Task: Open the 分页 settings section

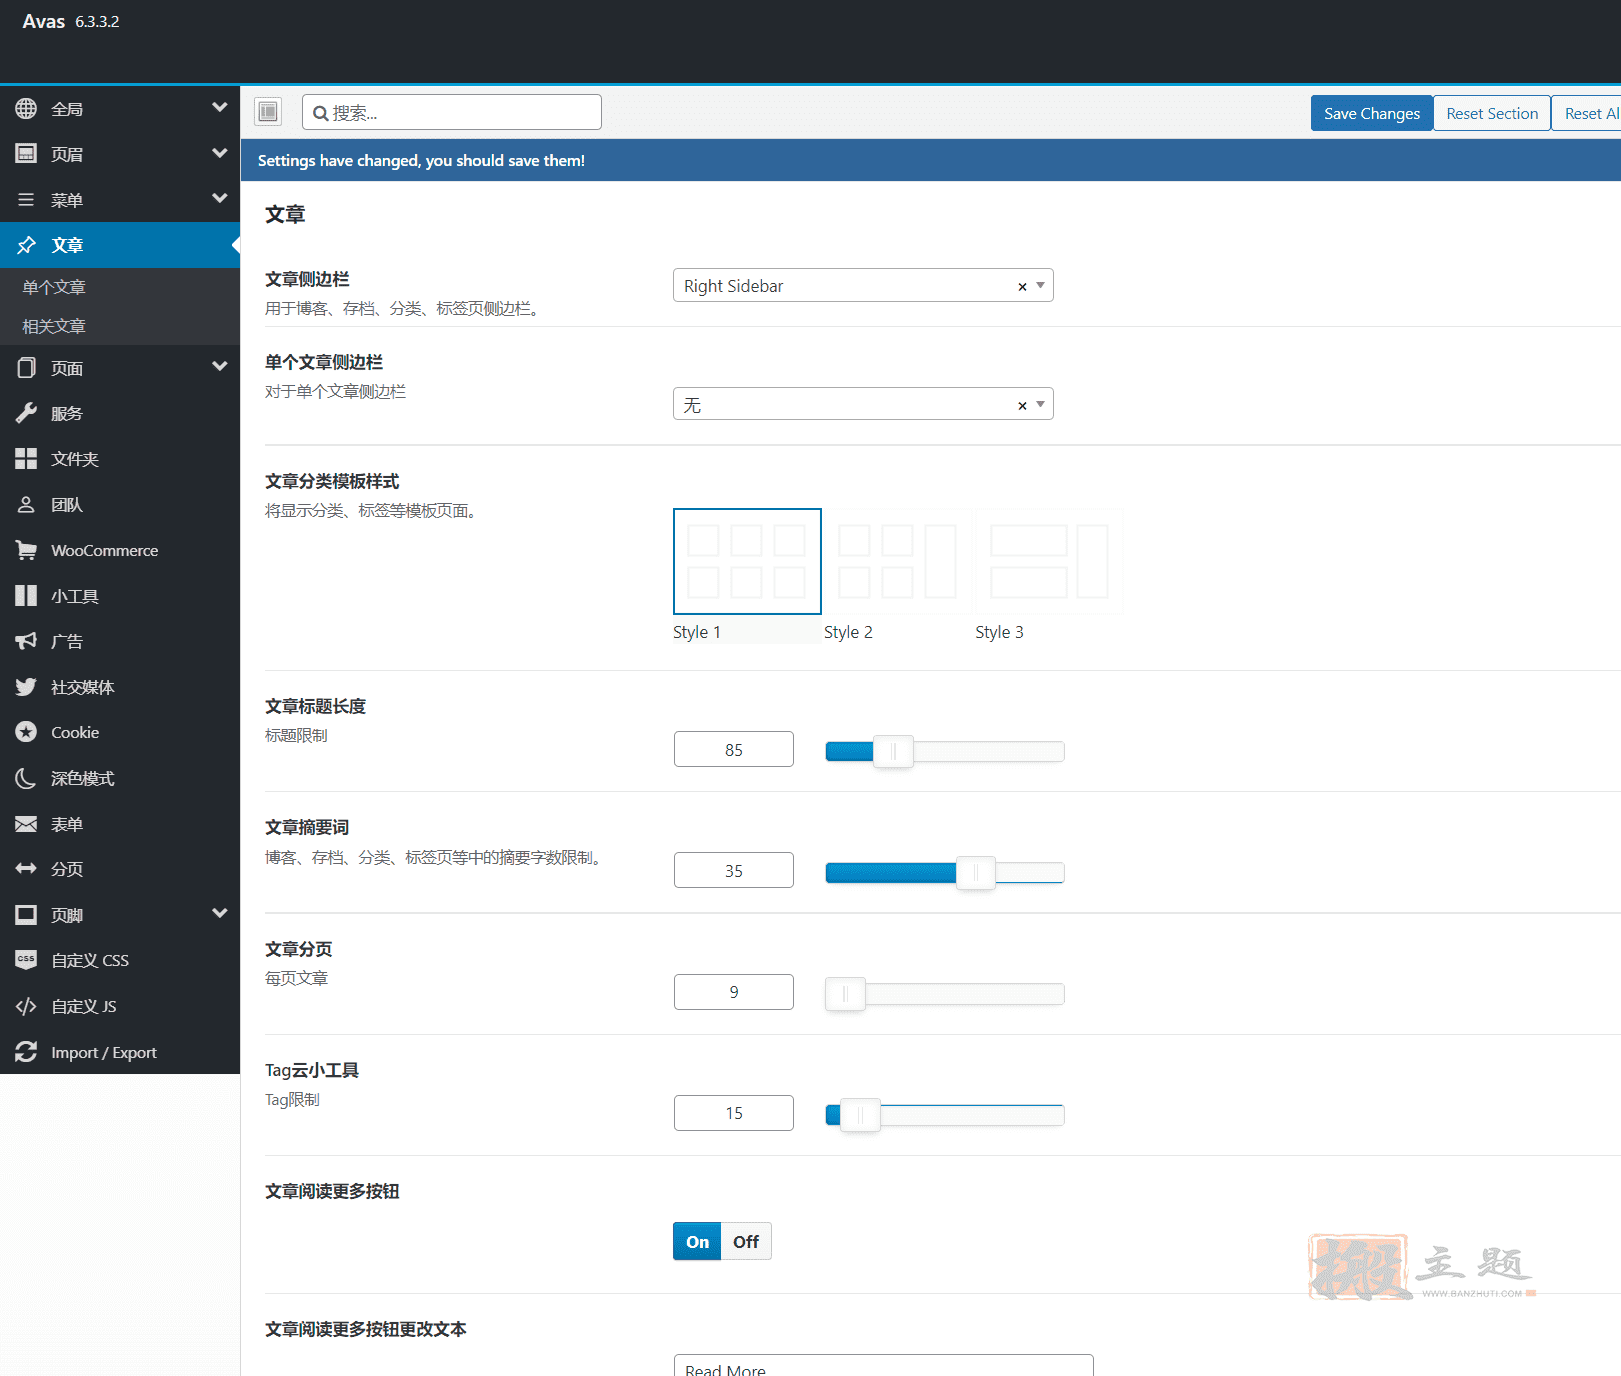Action: tap(120, 869)
